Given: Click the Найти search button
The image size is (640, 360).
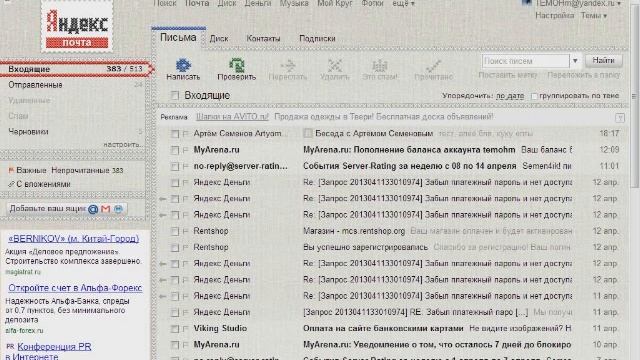Looking at the screenshot, I should pyautogui.click(x=604, y=60).
